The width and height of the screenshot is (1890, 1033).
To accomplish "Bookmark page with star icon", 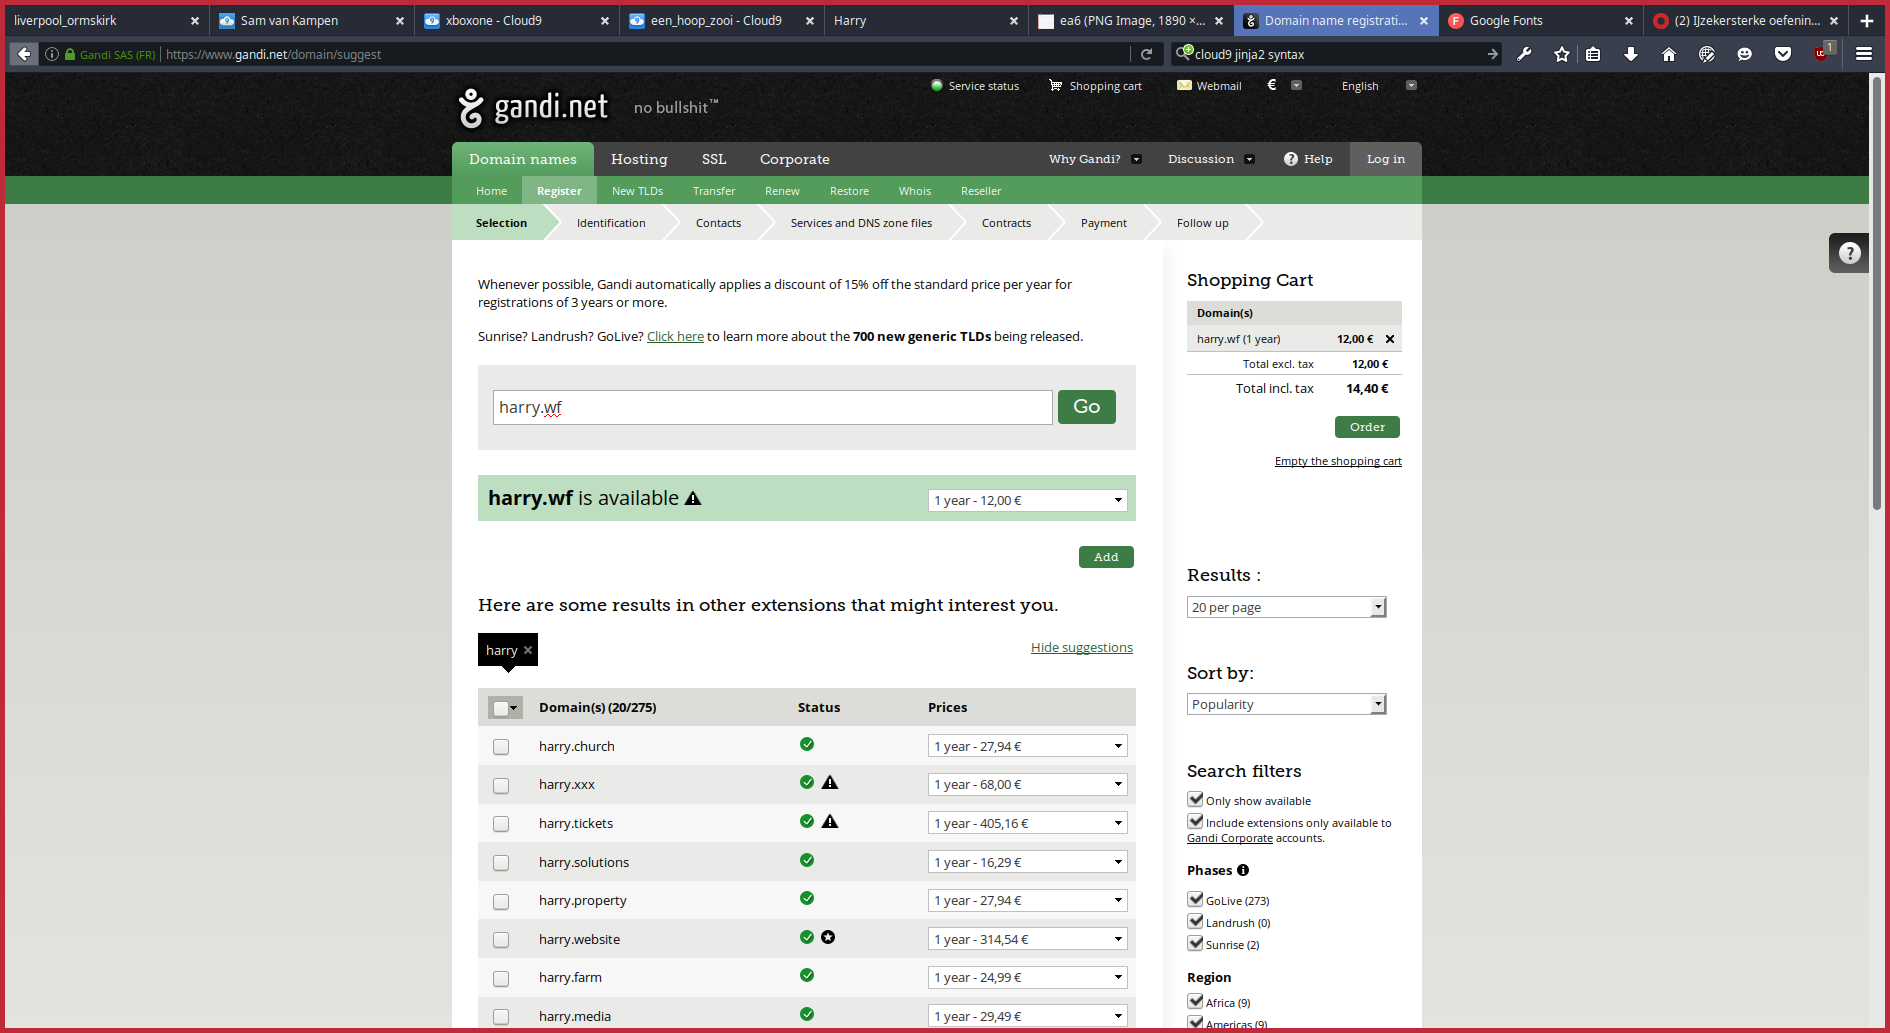I will click(x=1561, y=54).
